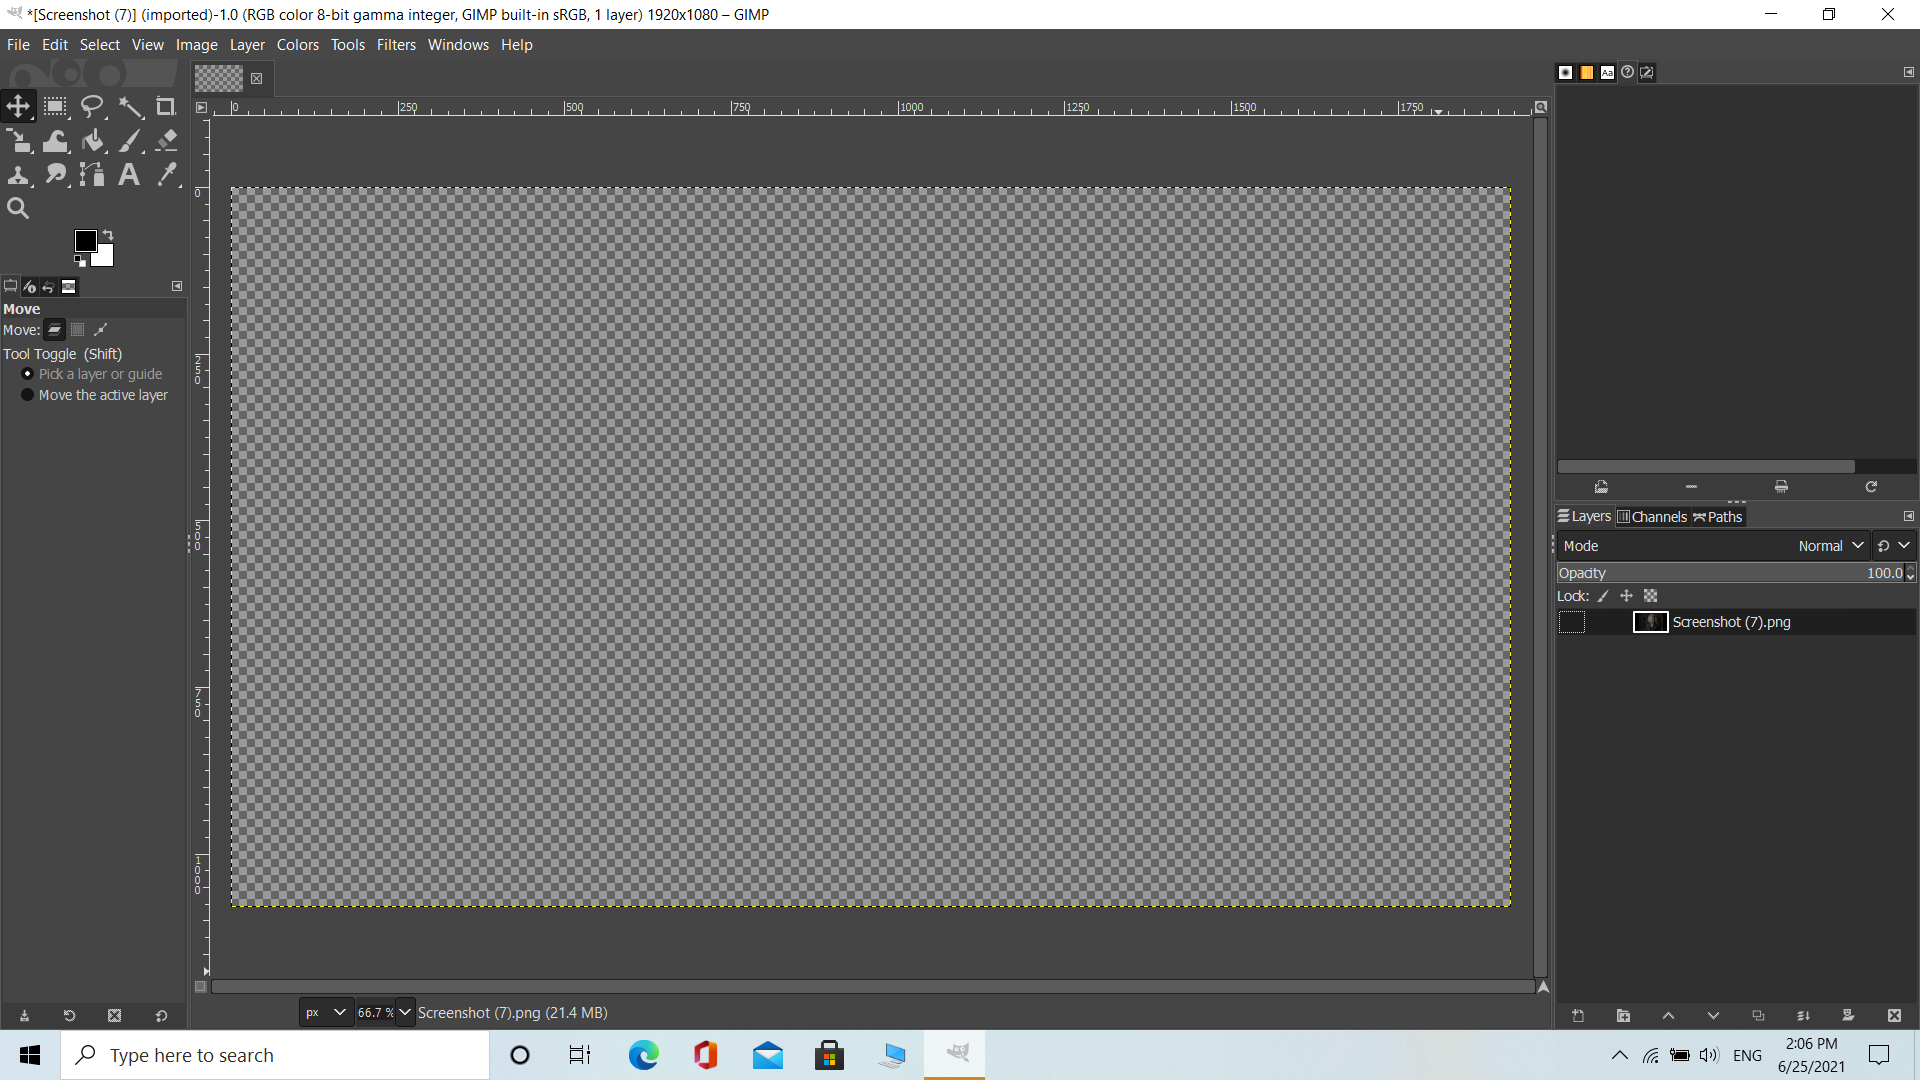Create a new layer with bottom-left Layers button
This screenshot has width=1920, height=1080.
[1578, 1016]
